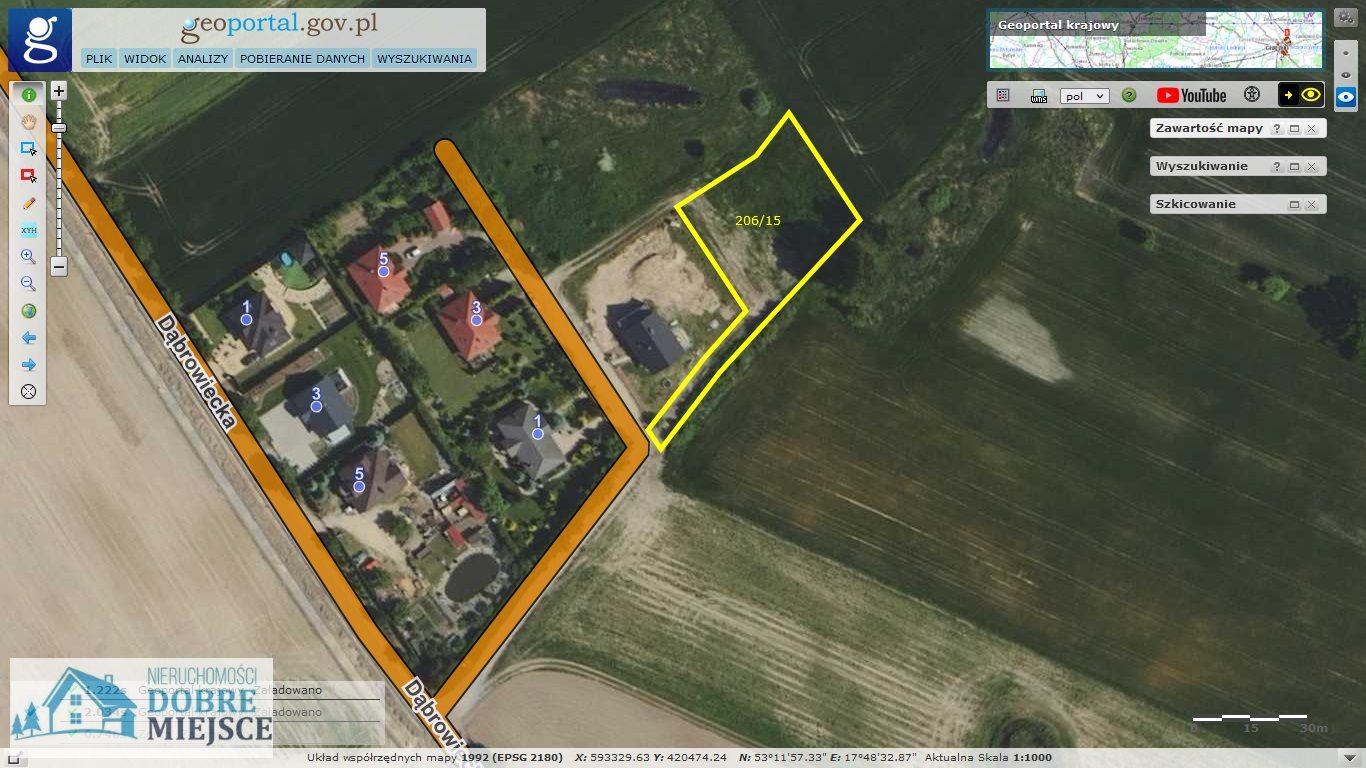The height and width of the screenshot is (768, 1366).
Task: Click the accessibility figure icon
Action: coord(1251,95)
